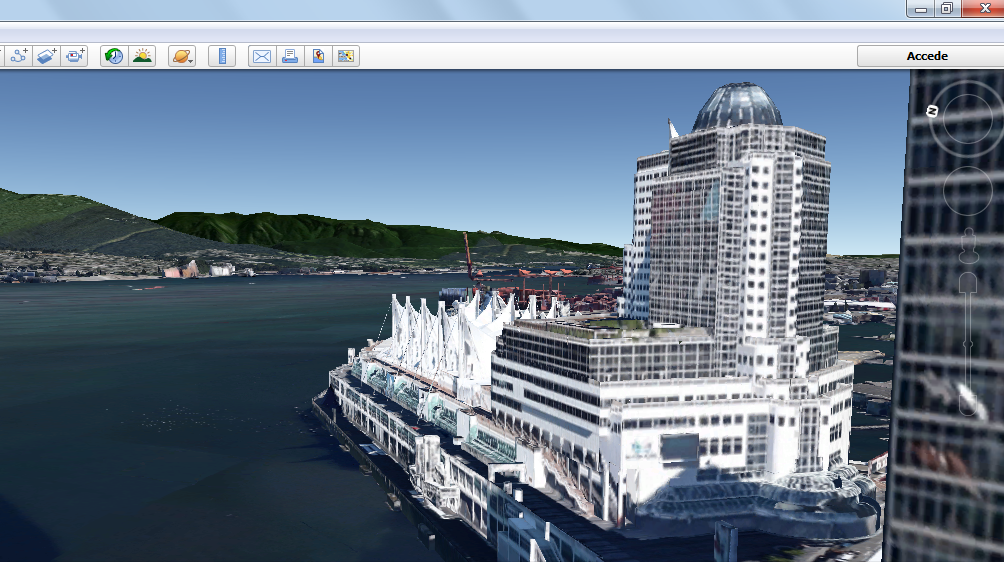Click the Pegman street view icon
This screenshot has width=1004, height=562.
968,246
